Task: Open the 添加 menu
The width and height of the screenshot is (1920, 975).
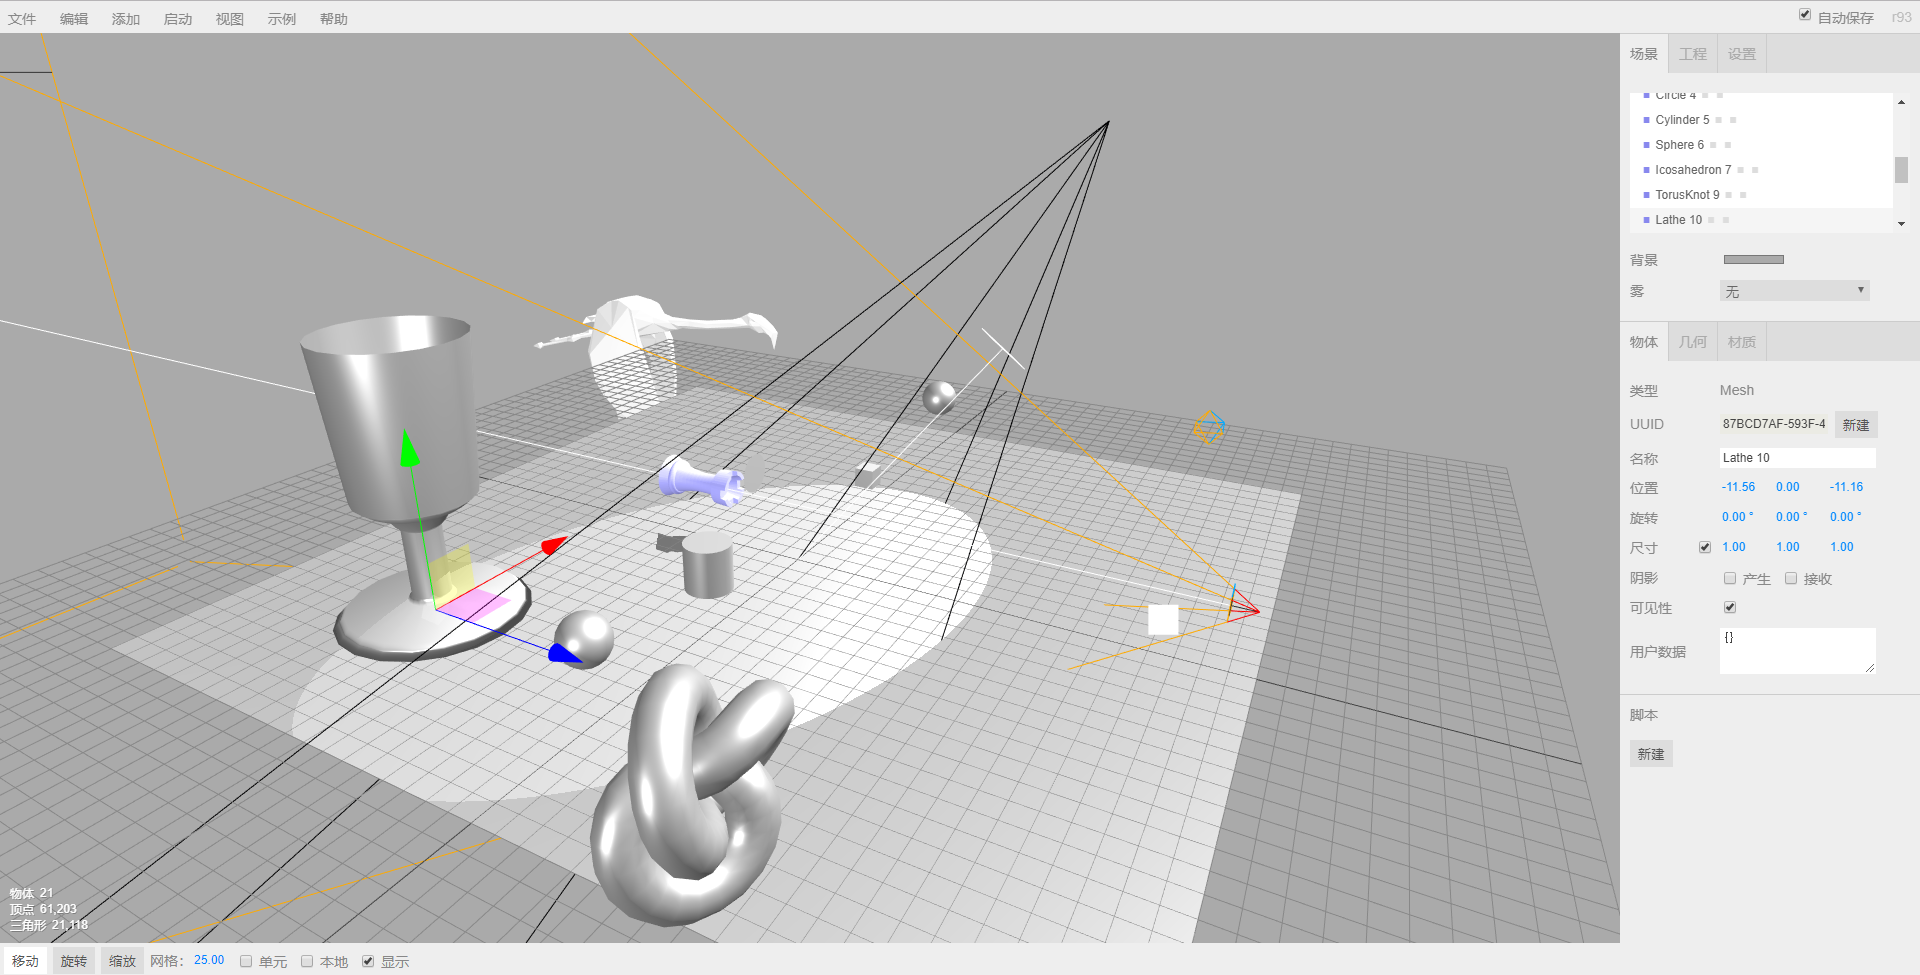Action: coord(126,19)
